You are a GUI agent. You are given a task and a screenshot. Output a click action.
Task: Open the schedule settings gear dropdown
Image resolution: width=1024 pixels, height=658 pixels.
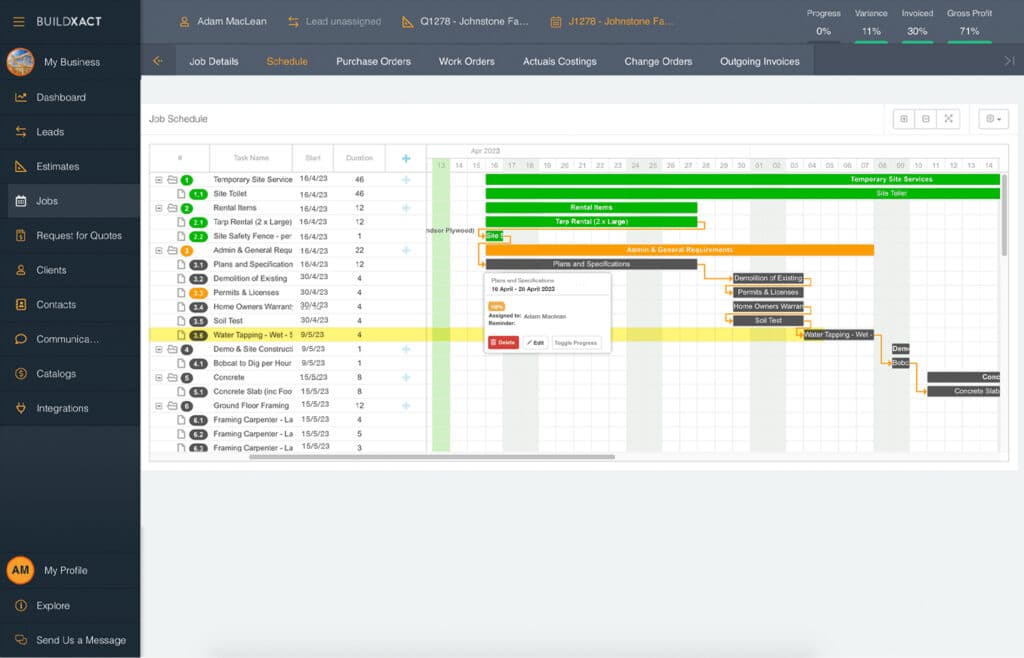click(993, 119)
